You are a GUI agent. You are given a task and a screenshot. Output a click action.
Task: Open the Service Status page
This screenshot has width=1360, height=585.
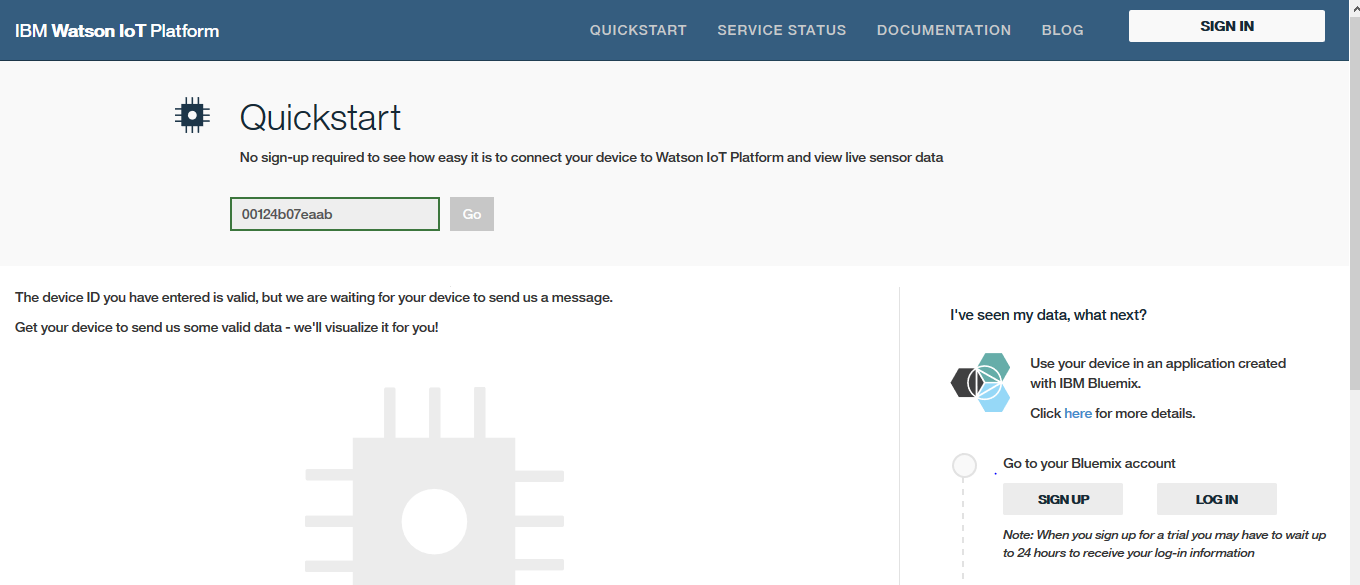pos(781,30)
